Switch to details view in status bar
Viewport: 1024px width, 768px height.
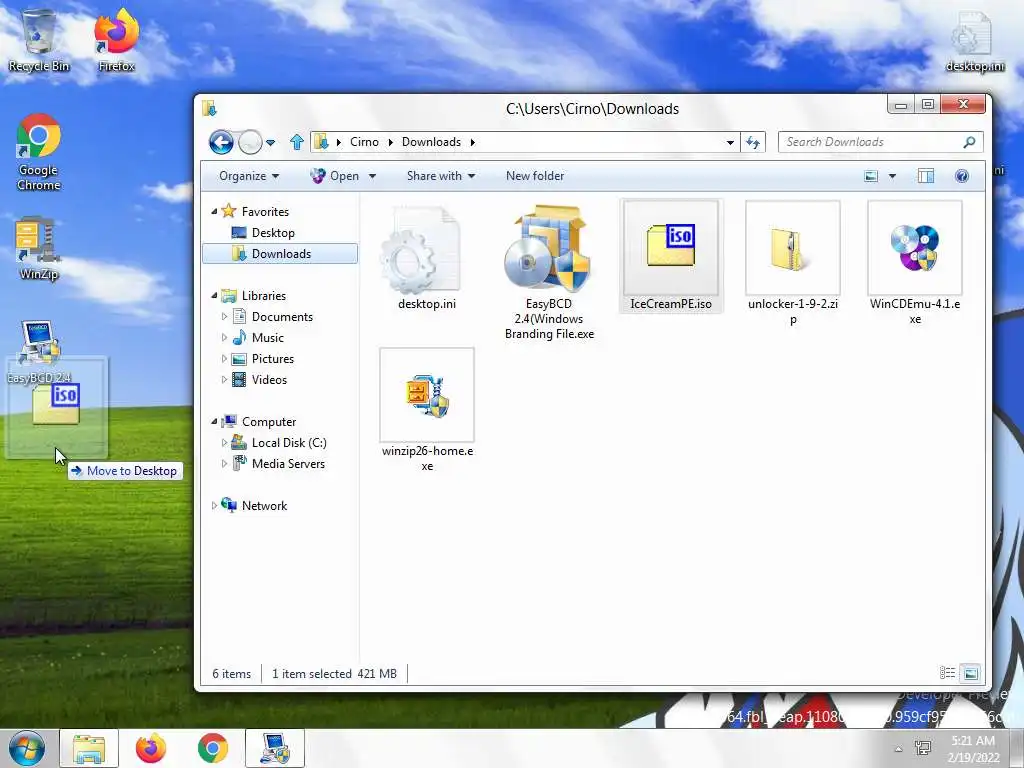[x=947, y=673]
